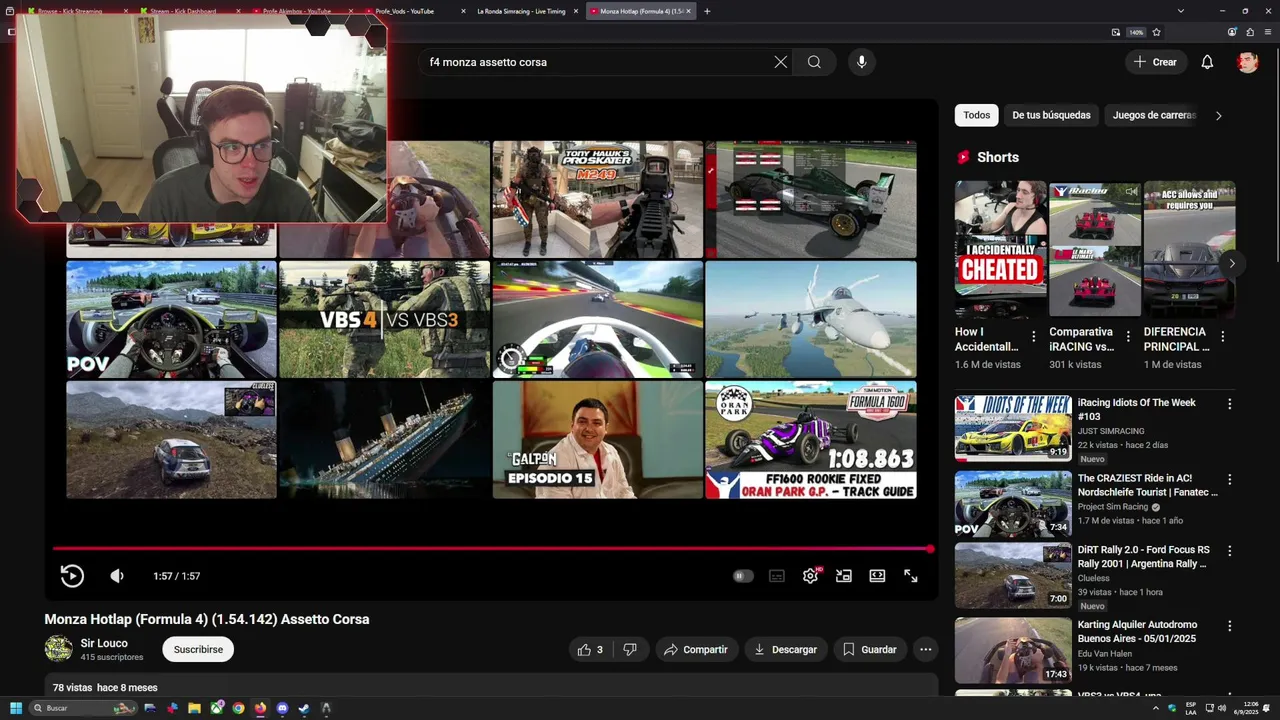Replay the finished video
The height and width of the screenshot is (720, 1280).
click(72, 576)
